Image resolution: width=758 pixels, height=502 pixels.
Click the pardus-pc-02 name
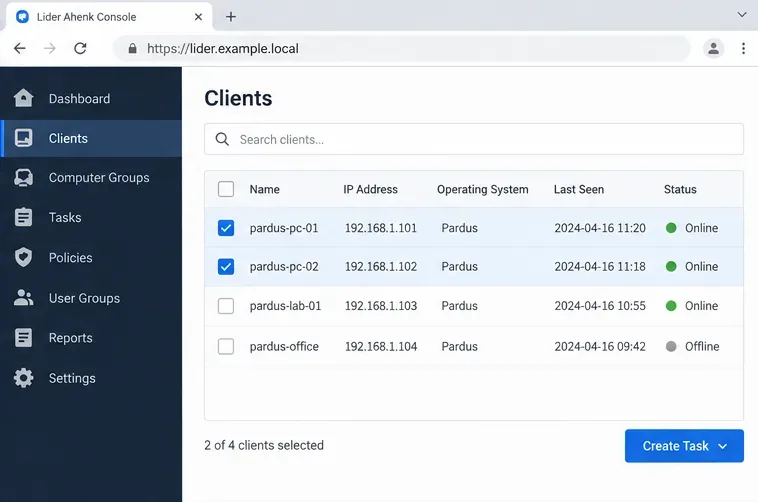[284, 266]
